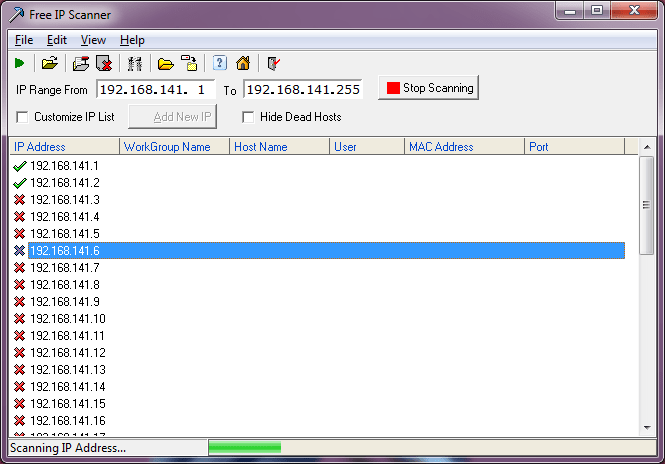The image size is (665, 464).
Task: Click the To IP address input field
Action: coord(303,89)
